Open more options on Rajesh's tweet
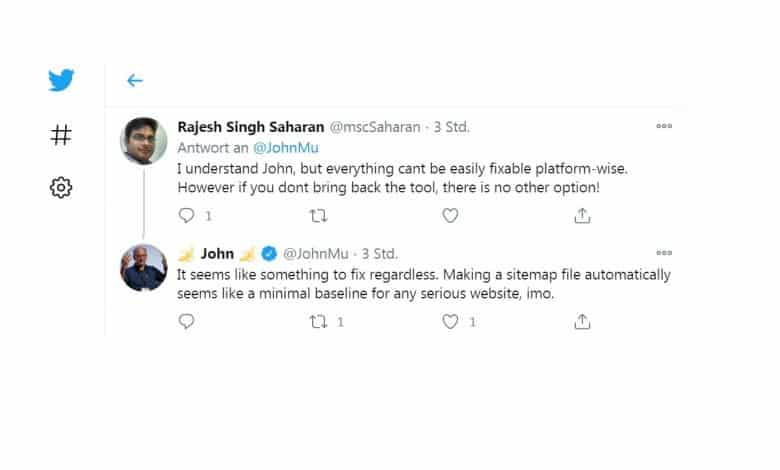This screenshot has width=780, height=470. click(x=664, y=126)
